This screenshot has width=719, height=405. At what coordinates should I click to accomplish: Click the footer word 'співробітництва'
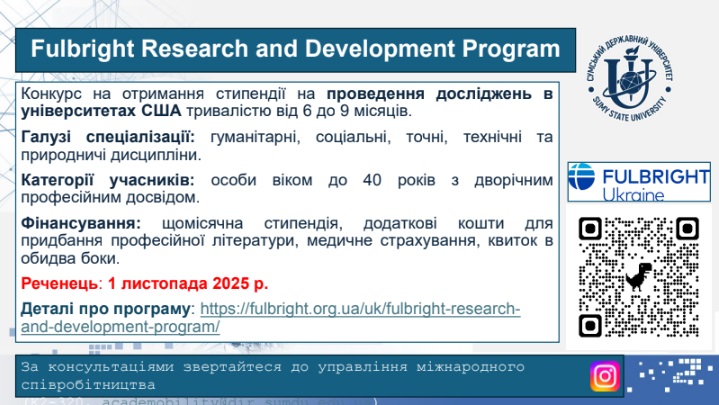(88, 384)
